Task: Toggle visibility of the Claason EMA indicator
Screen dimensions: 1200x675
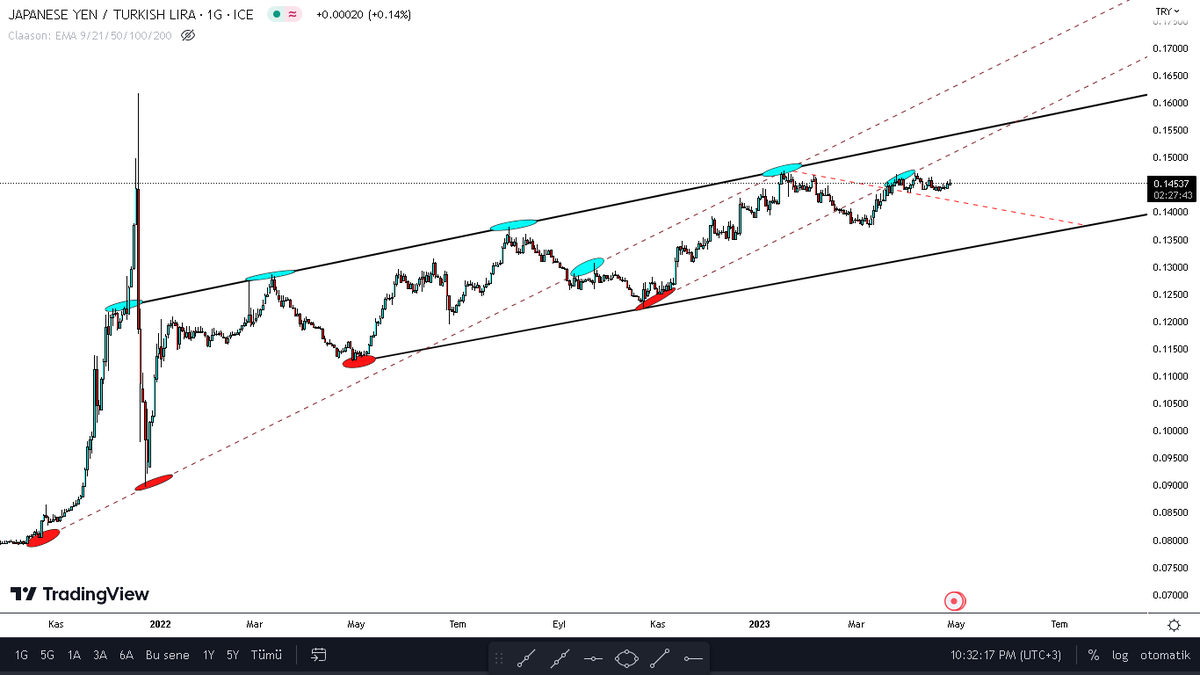Action: click(188, 35)
